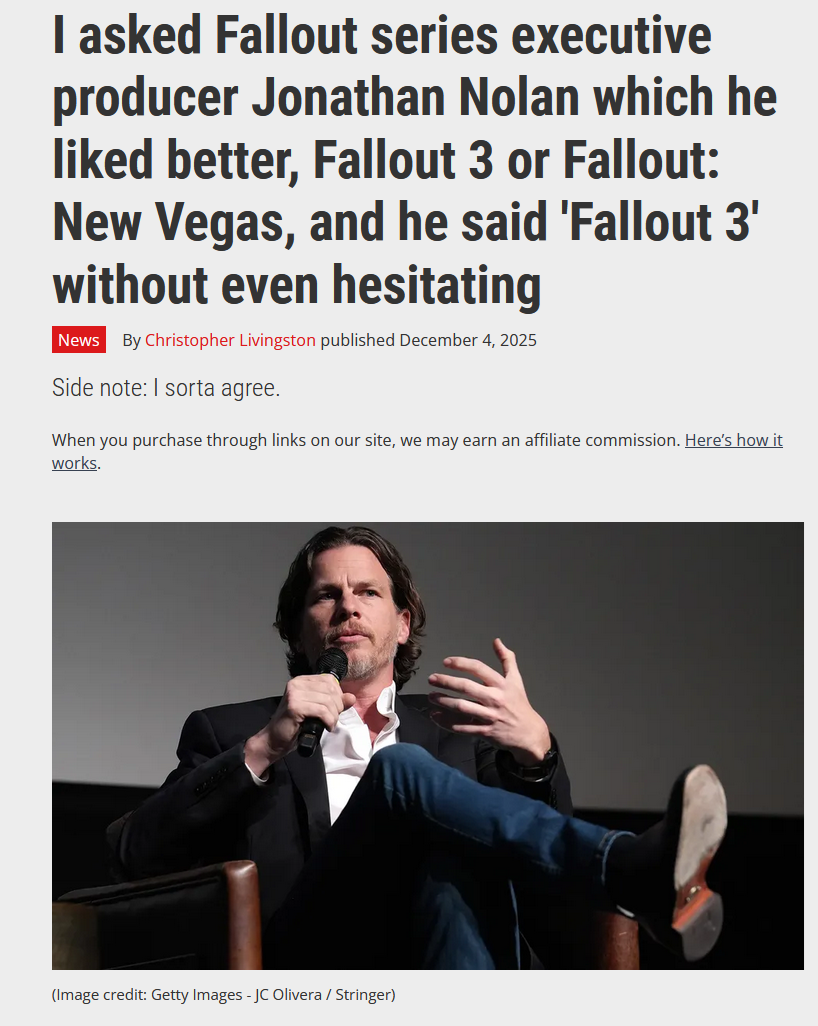
Task: Click 'Jonathan Nolan' in the headline
Action: pos(416,96)
